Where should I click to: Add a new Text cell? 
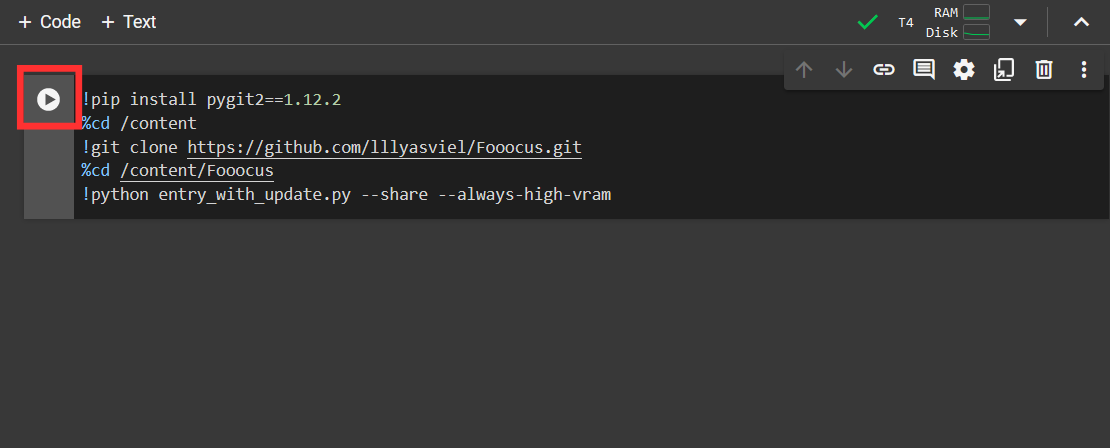pos(128,23)
